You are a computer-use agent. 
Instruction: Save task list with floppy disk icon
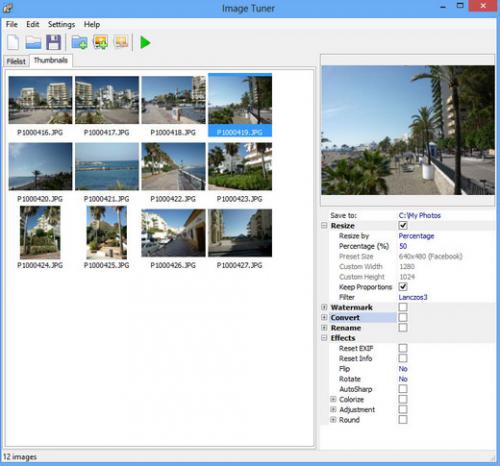point(53,43)
